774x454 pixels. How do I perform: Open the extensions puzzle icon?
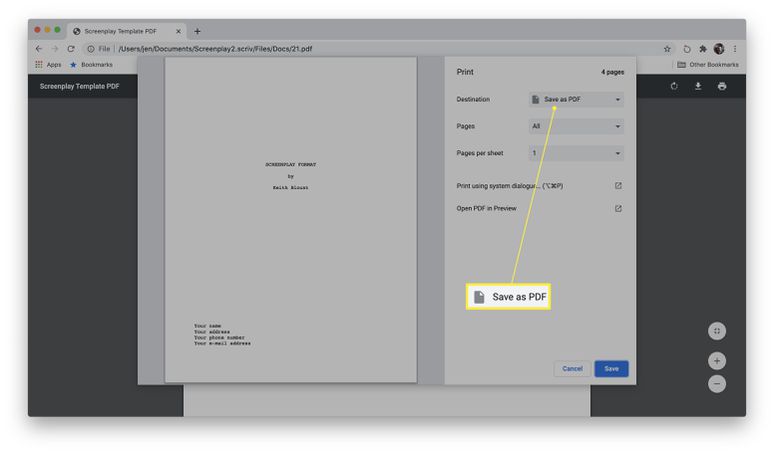pos(703,49)
